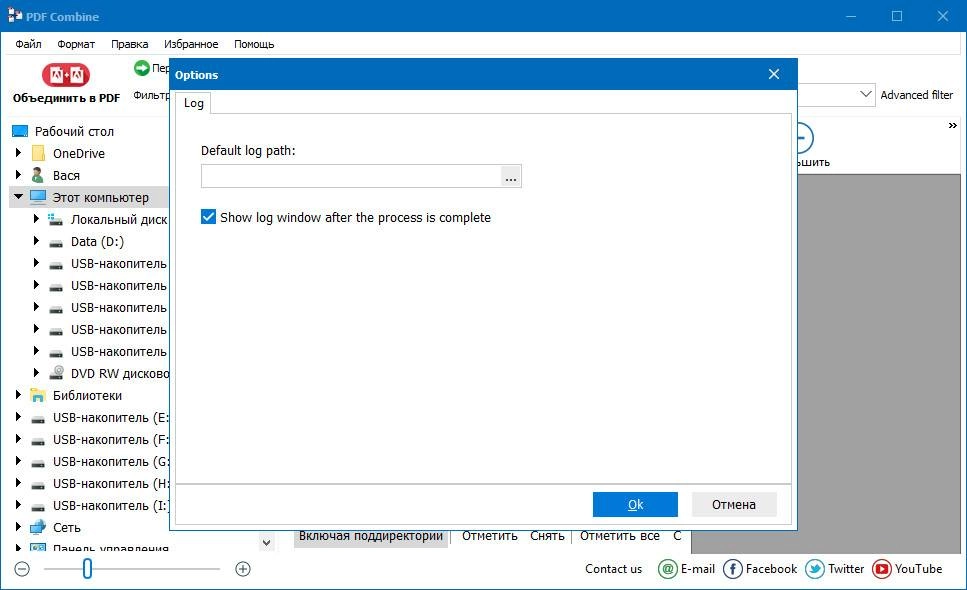
Task: Click the Twitter bird icon
Action: coord(815,568)
